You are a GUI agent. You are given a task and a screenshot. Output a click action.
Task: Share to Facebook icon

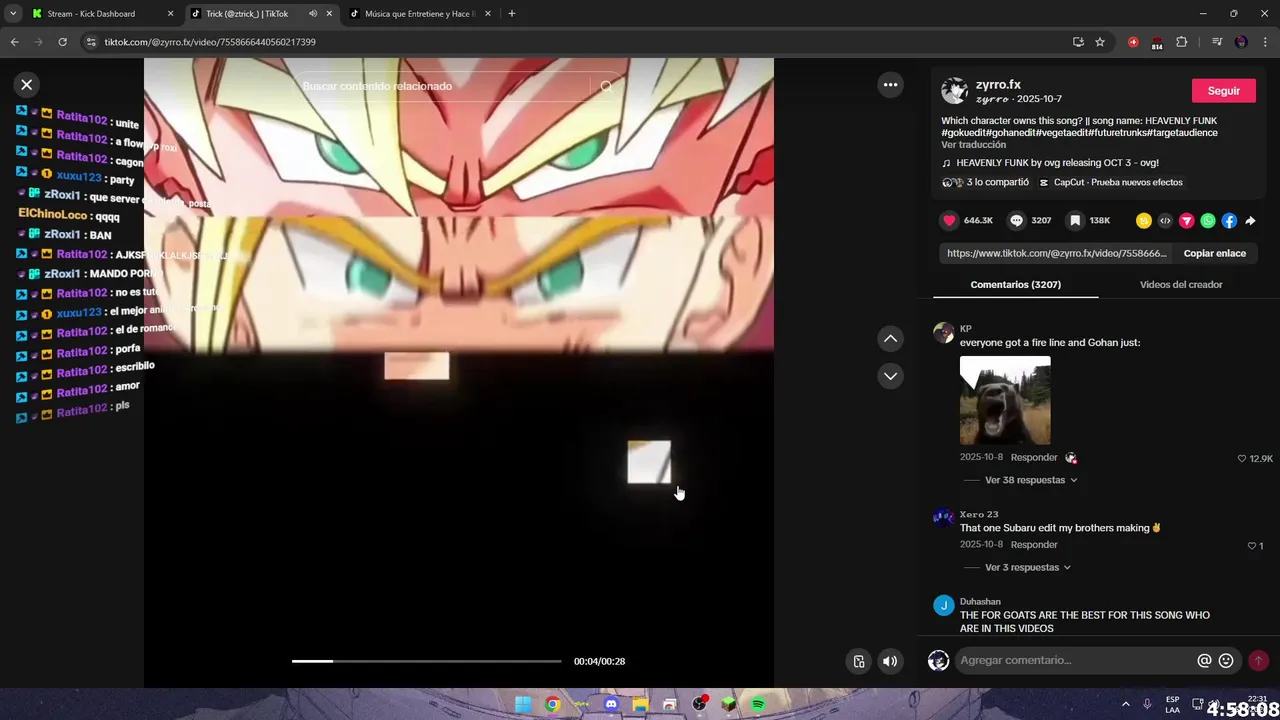click(1229, 221)
